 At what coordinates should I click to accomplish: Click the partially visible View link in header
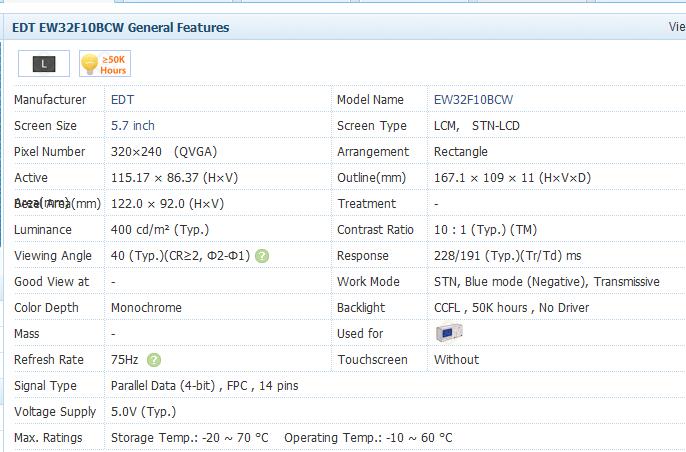coord(677,27)
